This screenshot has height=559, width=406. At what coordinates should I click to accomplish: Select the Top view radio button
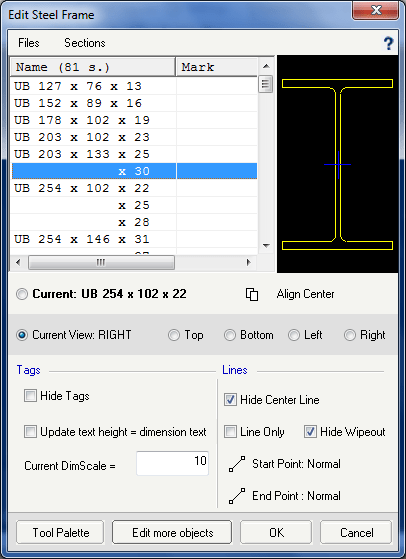174,335
